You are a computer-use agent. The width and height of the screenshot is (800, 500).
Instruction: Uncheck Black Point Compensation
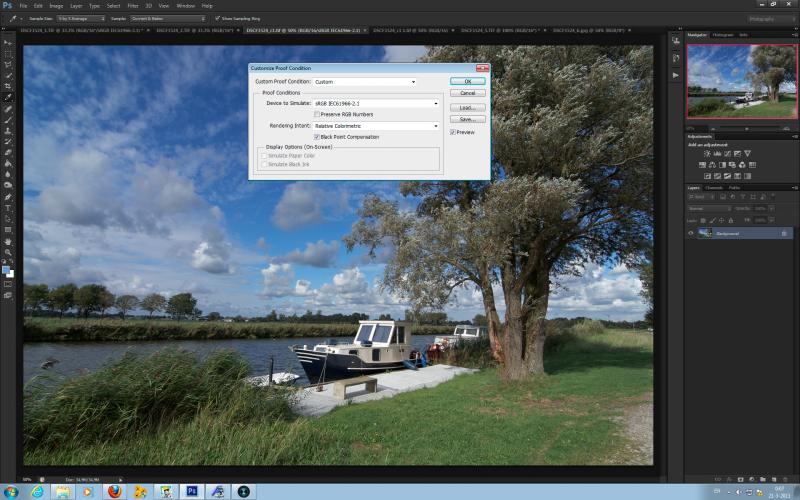(317, 137)
